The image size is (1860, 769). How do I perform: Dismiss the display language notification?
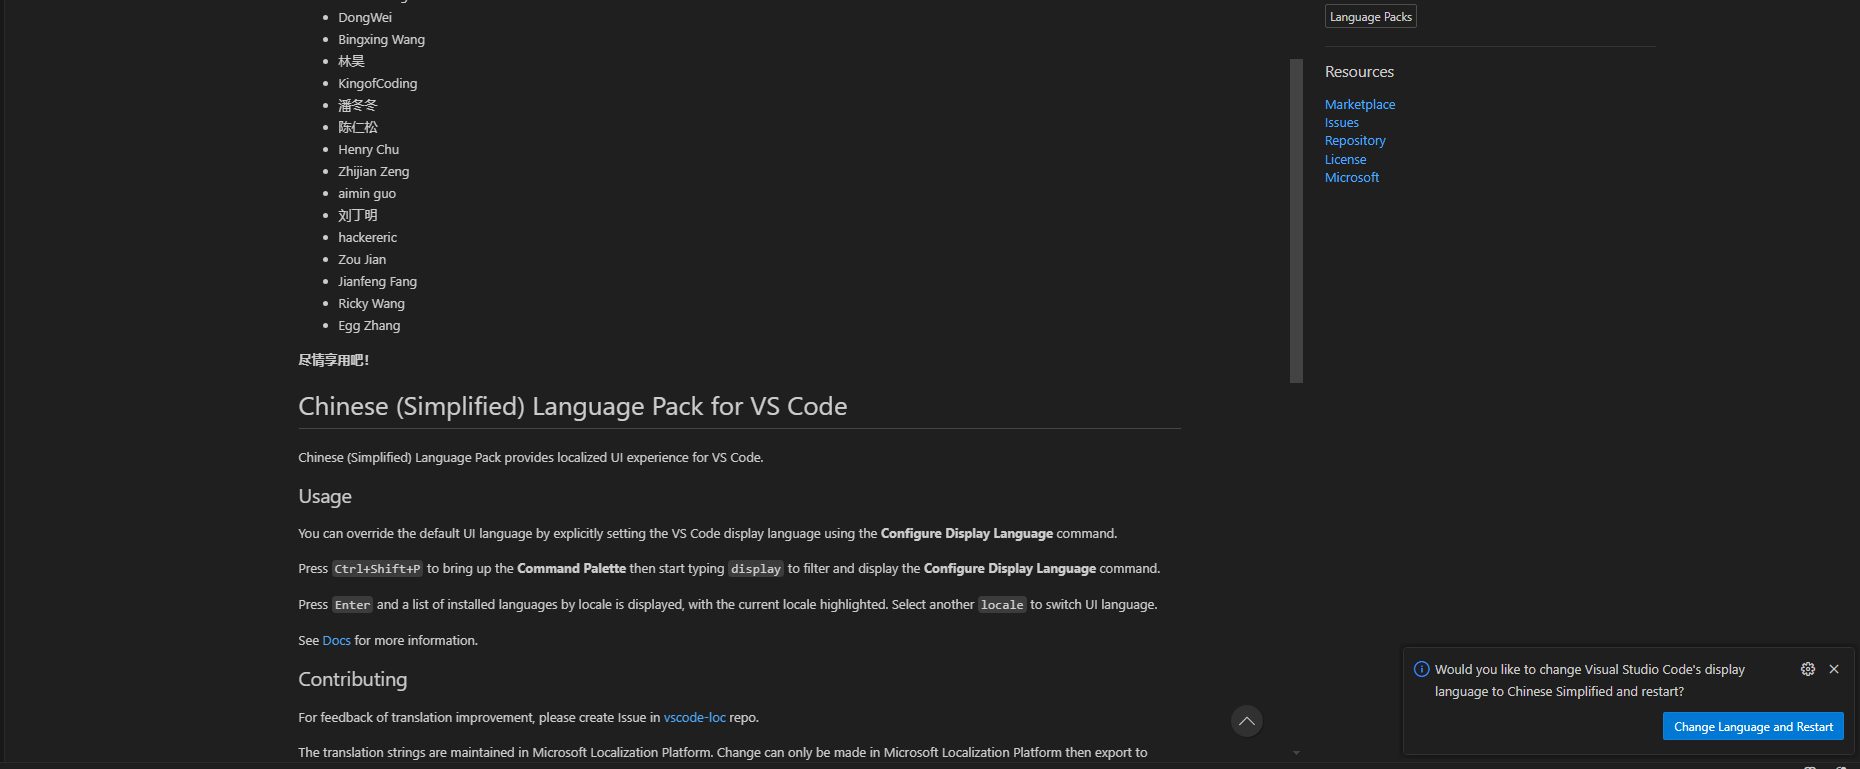(x=1834, y=669)
